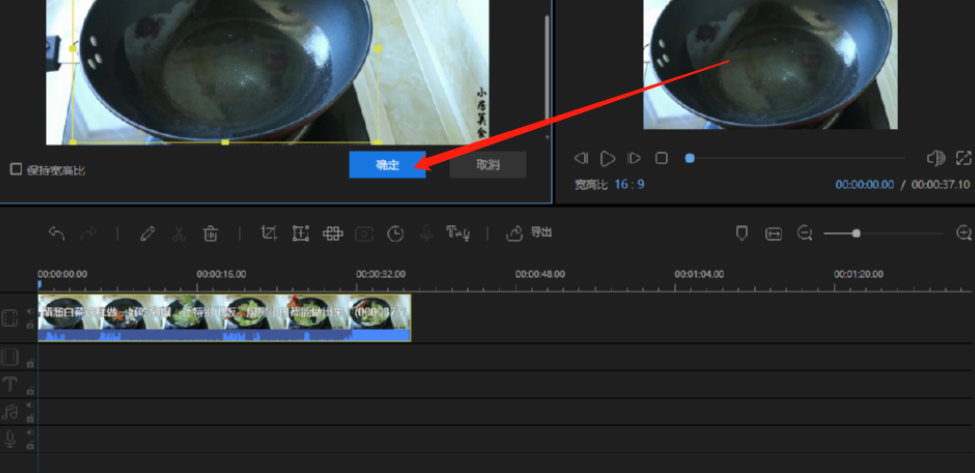Click the timeline ruler at 00:00:48.00

(x=540, y=274)
